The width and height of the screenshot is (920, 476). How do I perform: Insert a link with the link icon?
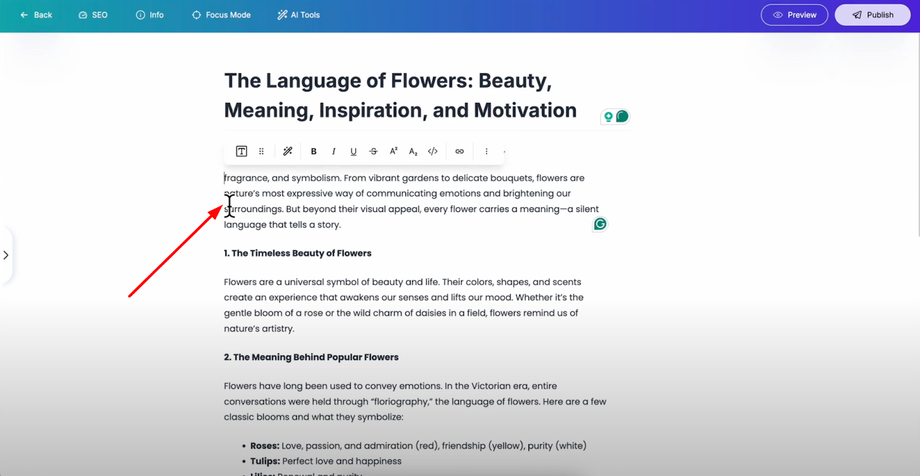[x=460, y=151]
